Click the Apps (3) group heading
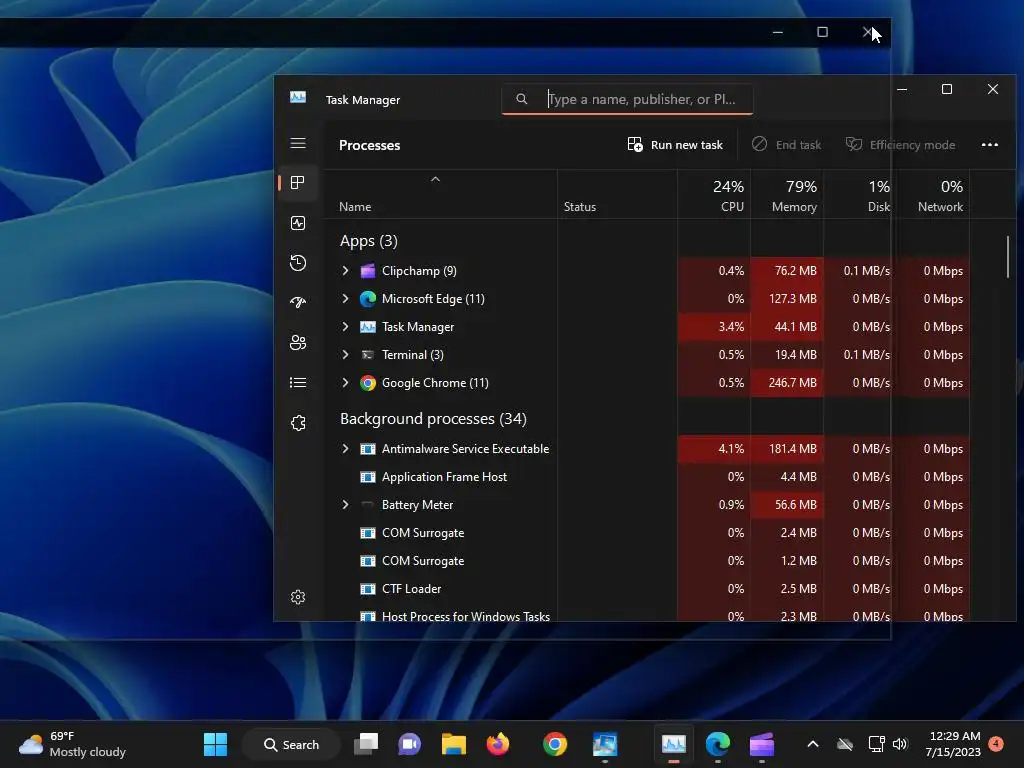 pos(368,241)
